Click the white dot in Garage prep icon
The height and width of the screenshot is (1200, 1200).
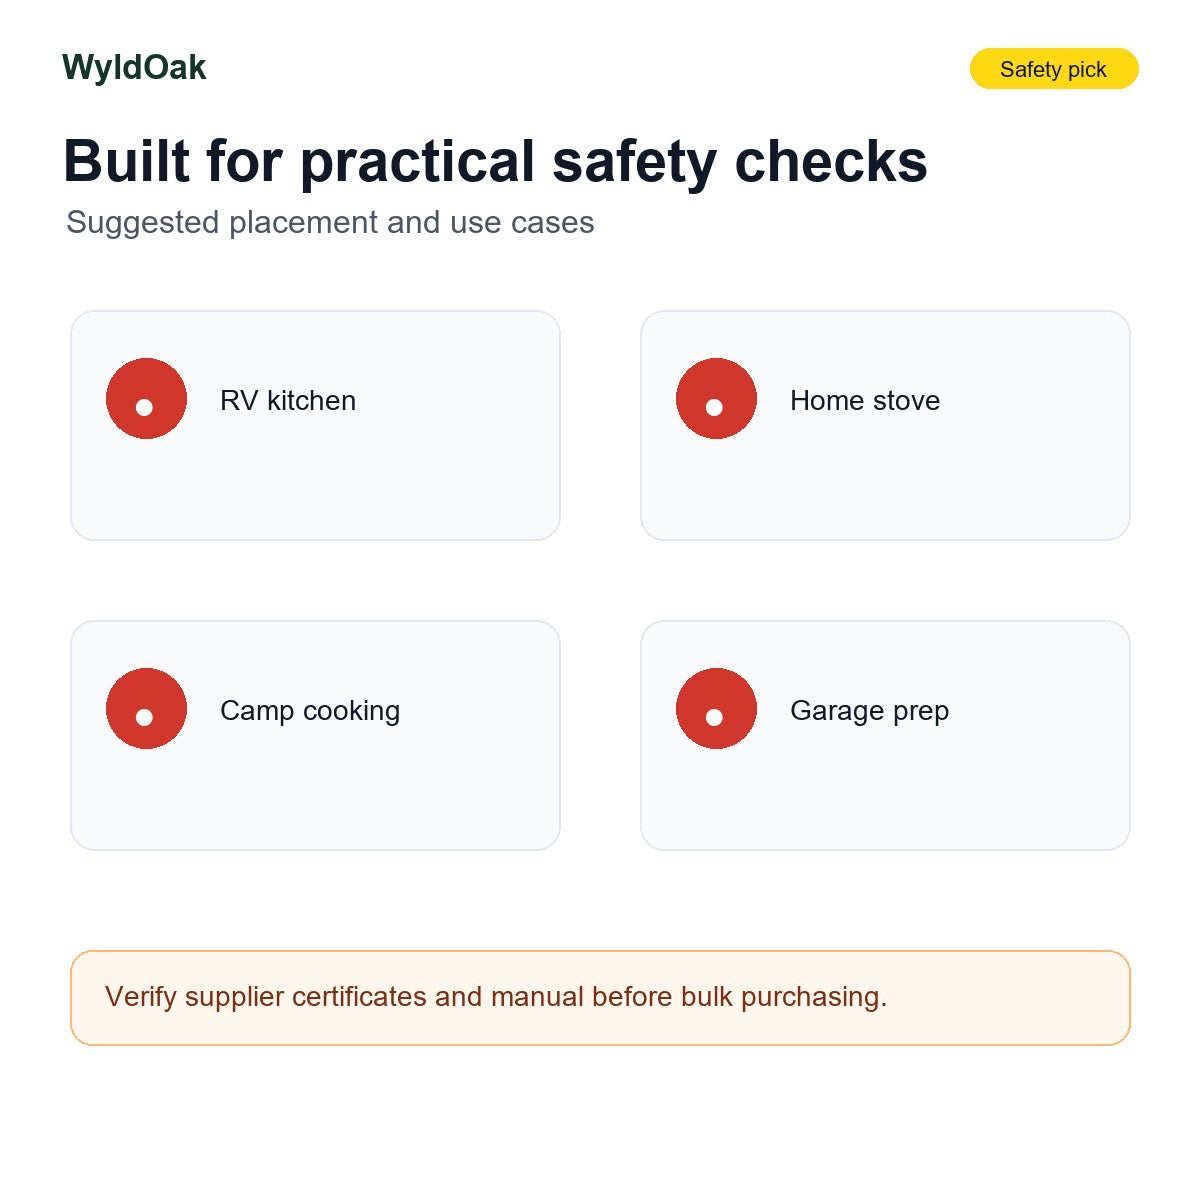(714, 717)
